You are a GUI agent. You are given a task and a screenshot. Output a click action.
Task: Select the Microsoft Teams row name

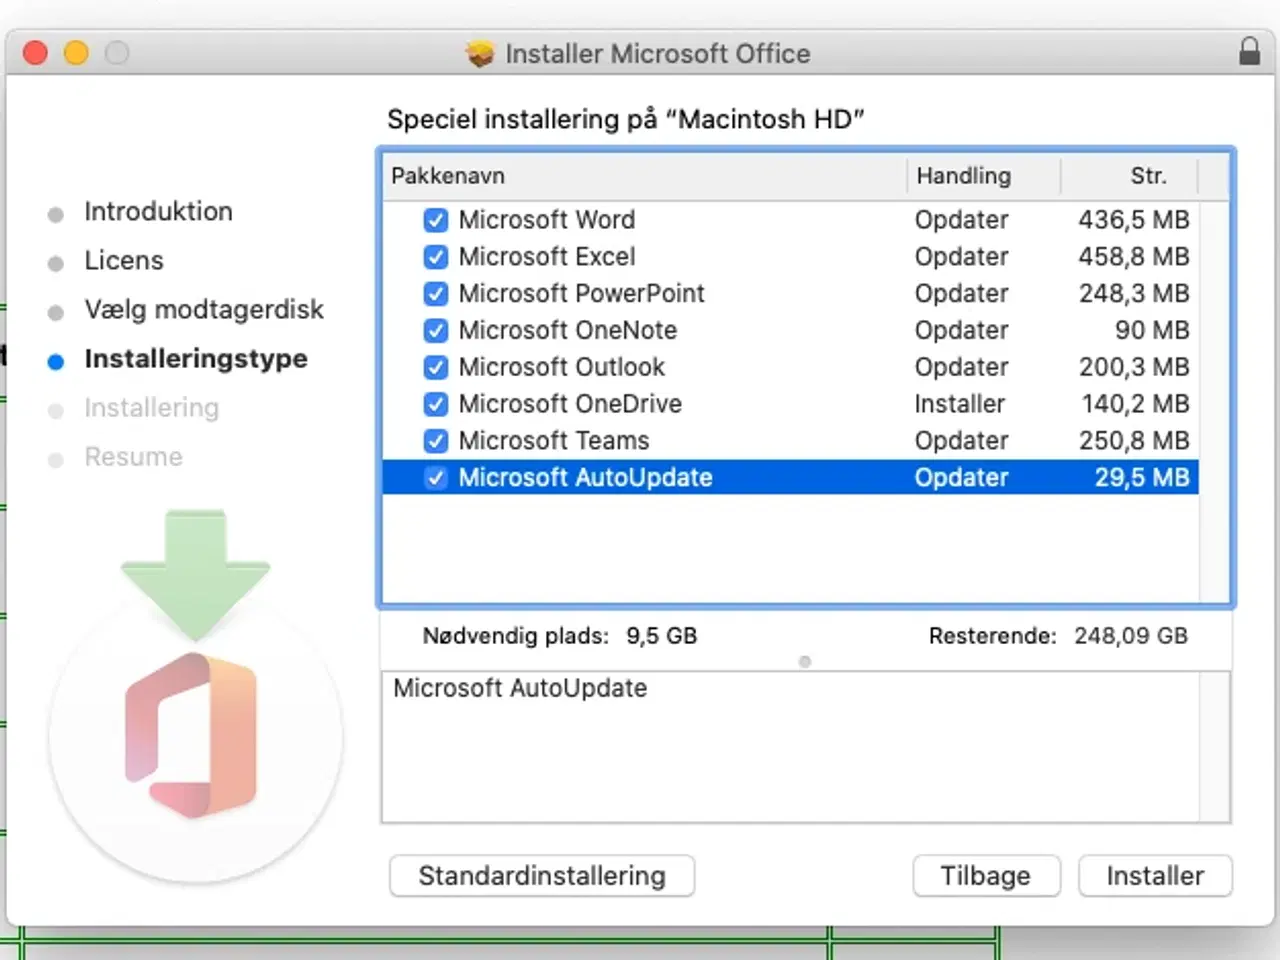click(x=554, y=441)
